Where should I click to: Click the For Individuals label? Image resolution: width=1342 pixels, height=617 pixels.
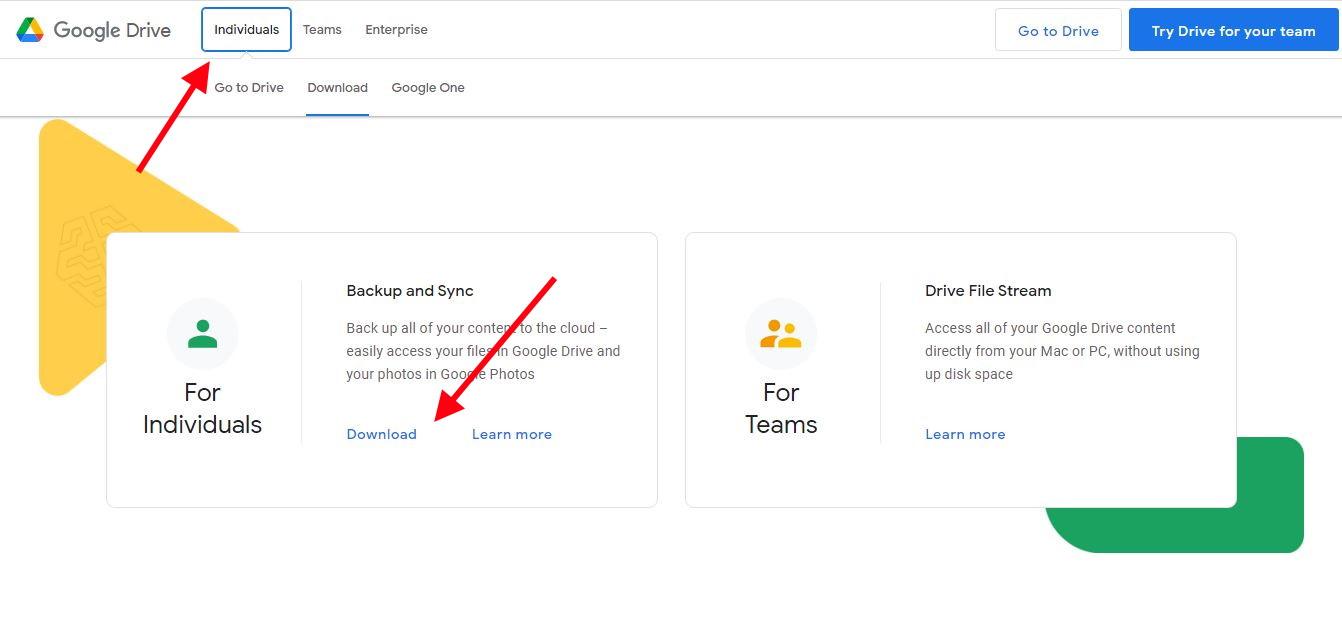tap(202, 408)
